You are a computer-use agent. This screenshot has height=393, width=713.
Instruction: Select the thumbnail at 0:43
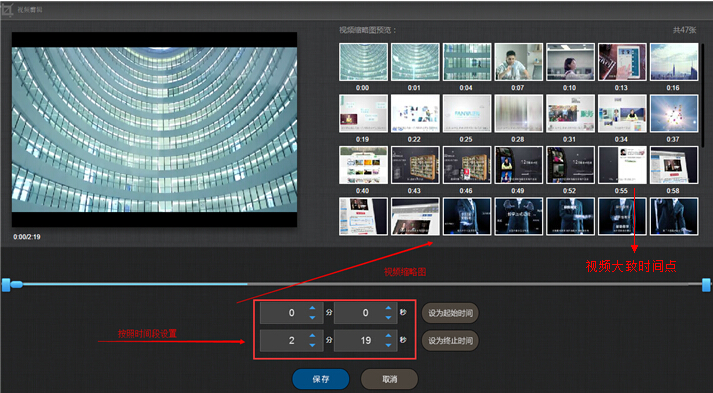pos(415,165)
